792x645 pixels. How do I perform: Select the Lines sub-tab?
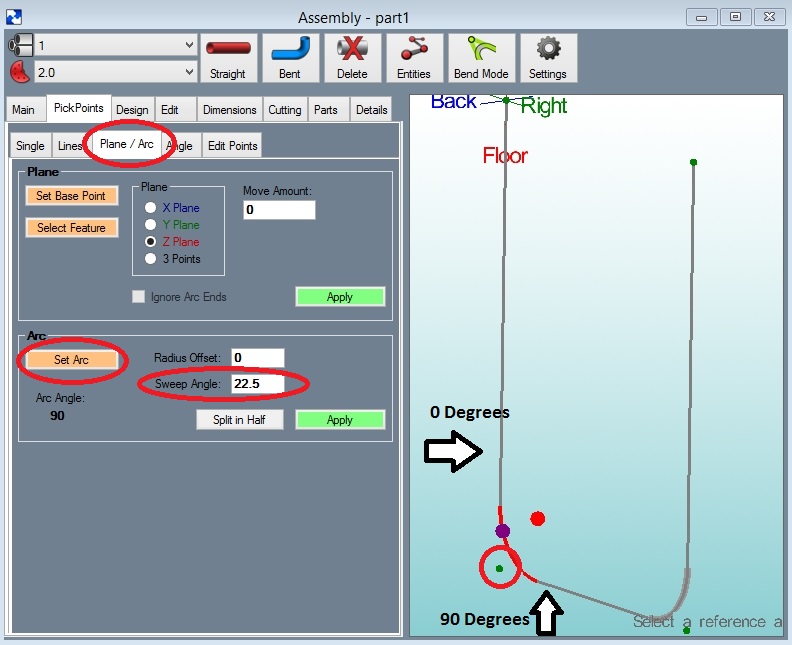pos(70,145)
